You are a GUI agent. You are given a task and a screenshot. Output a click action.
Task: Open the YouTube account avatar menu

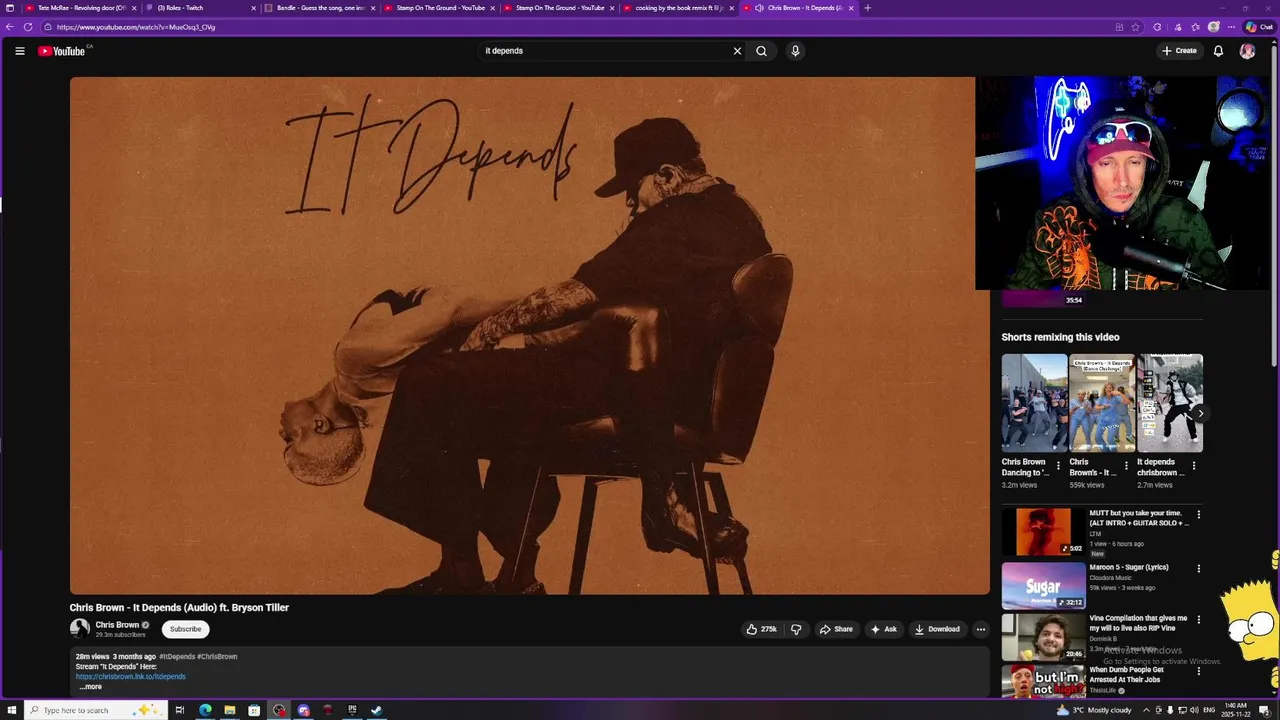1247,51
